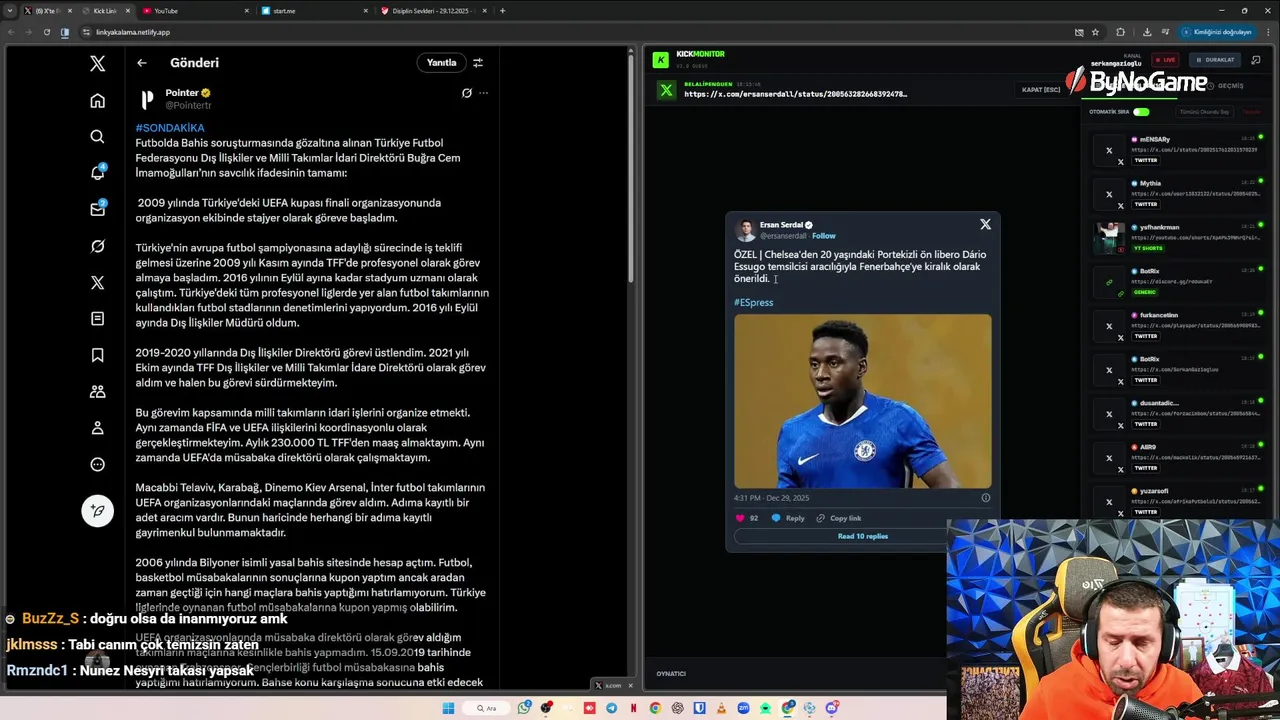Open X notifications bell
Image resolution: width=1280 pixels, height=720 pixels.
tap(97, 173)
